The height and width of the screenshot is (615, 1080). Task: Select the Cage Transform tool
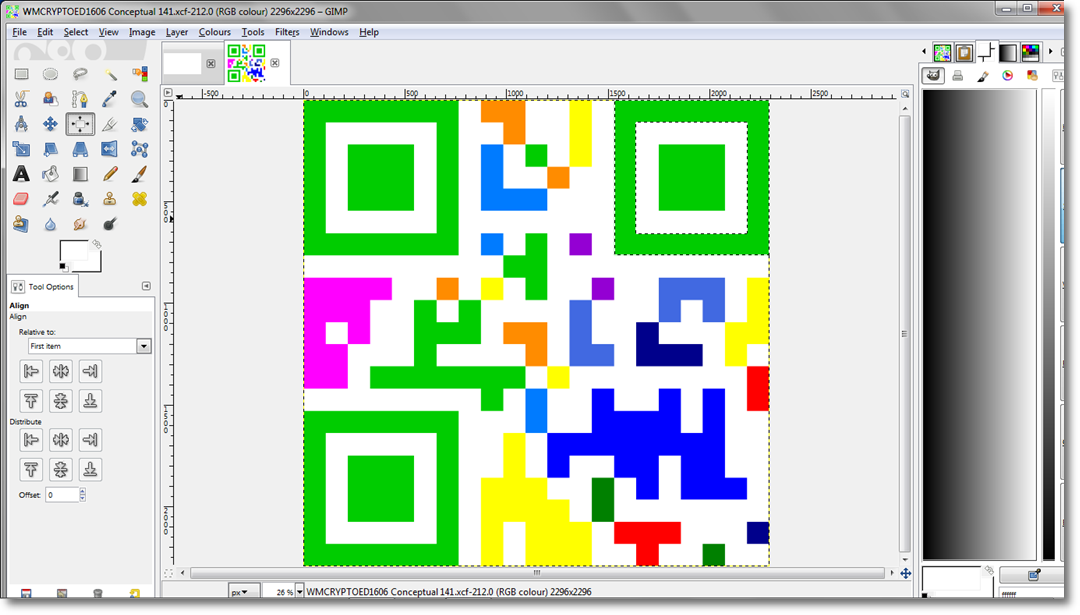pos(139,149)
